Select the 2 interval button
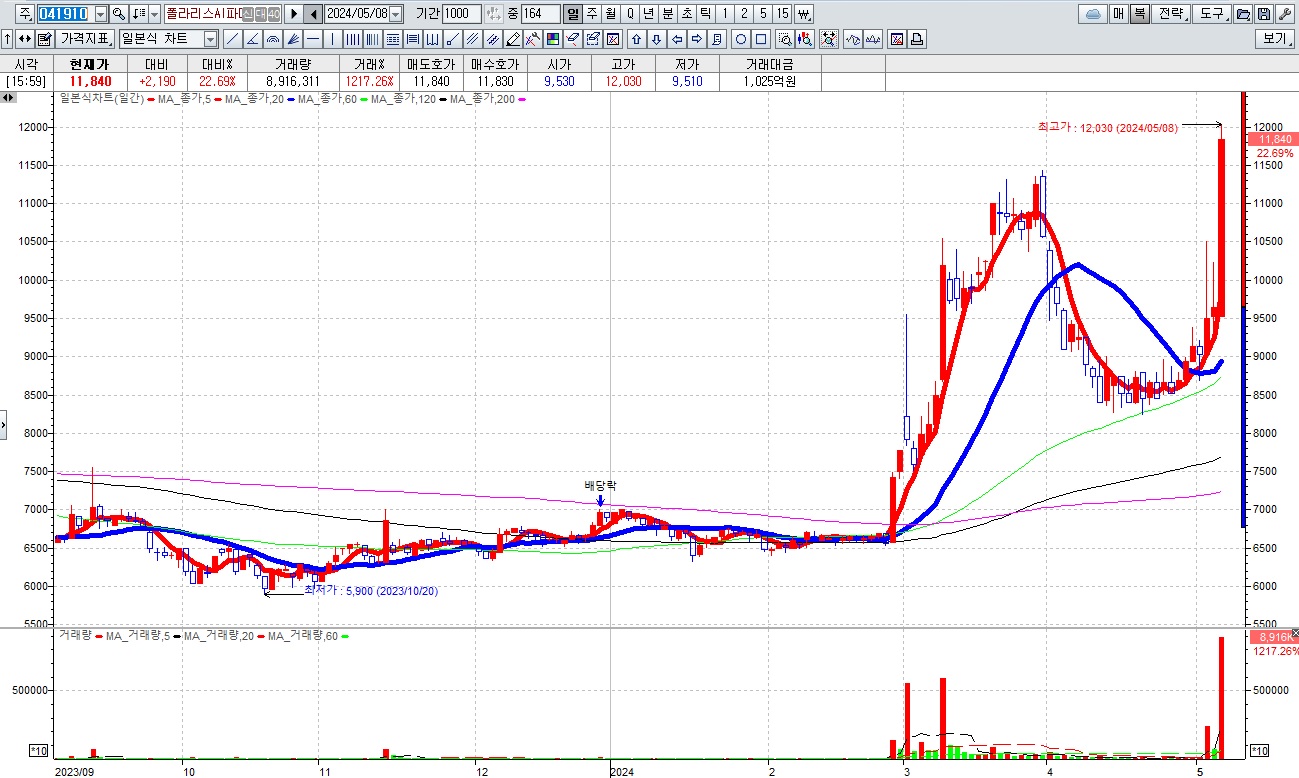Screen dimensions: 1299x778 pos(744,14)
